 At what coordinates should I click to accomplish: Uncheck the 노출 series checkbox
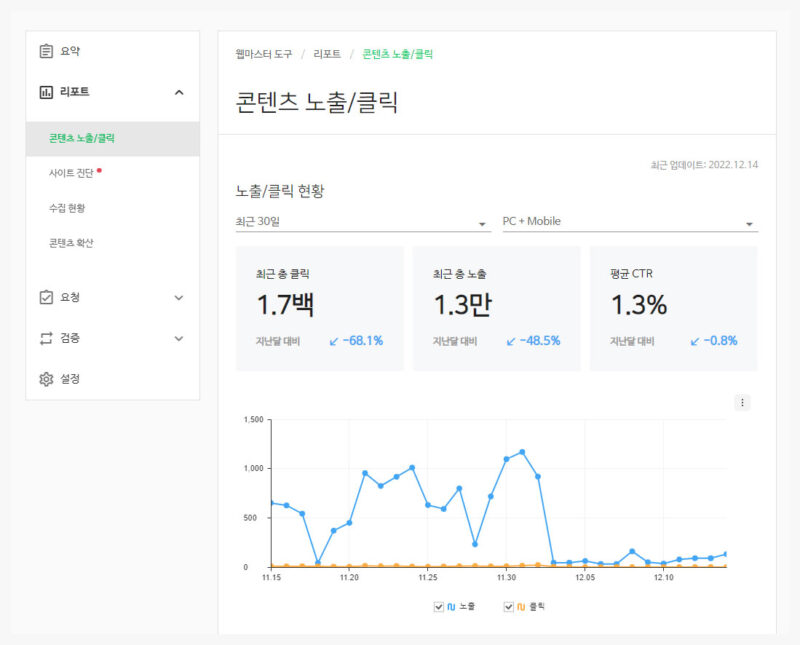[x=439, y=607]
